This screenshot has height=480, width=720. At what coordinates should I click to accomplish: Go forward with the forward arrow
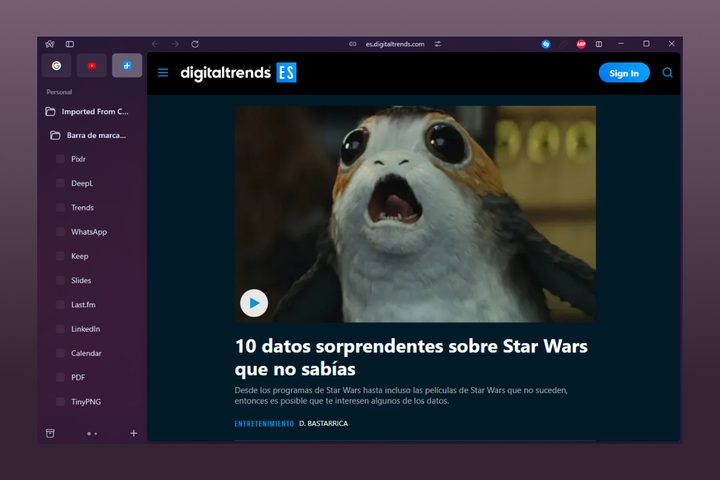tap(175, 44)
